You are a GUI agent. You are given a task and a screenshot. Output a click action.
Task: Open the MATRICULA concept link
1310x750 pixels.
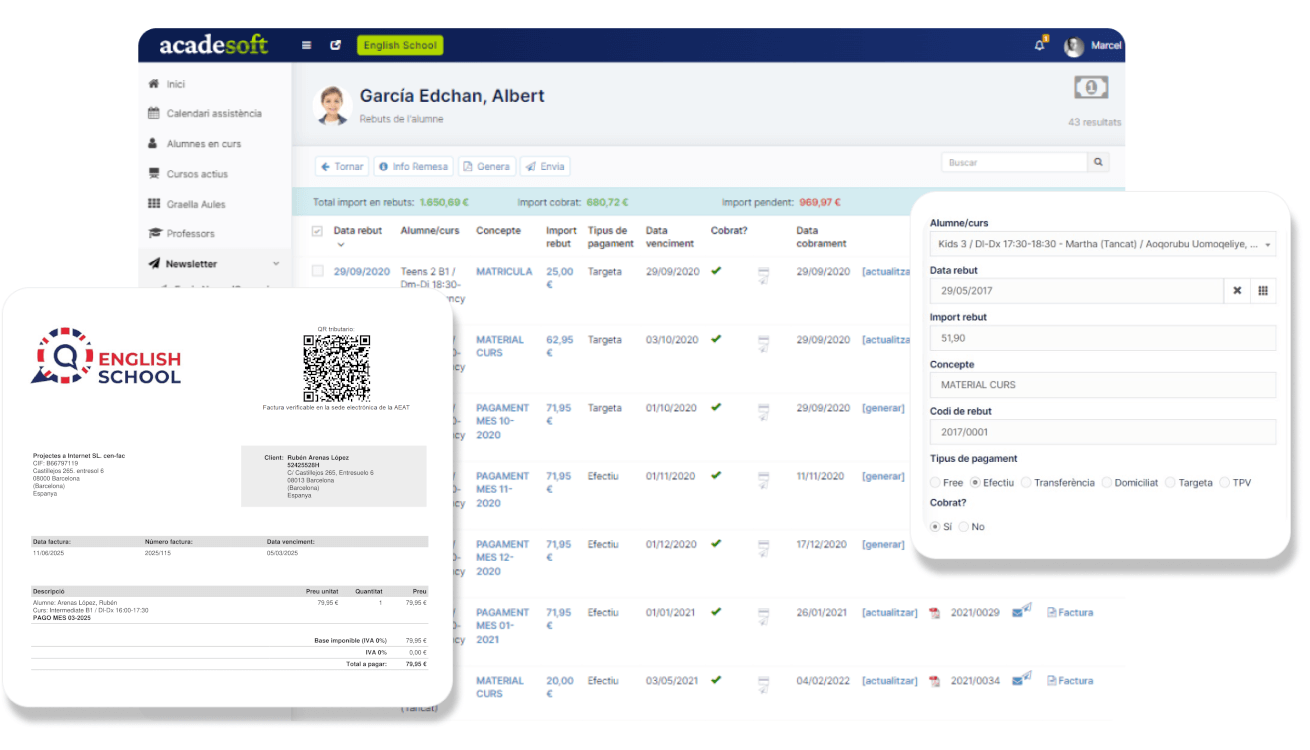pyautogui.click(x=504, y=271)
